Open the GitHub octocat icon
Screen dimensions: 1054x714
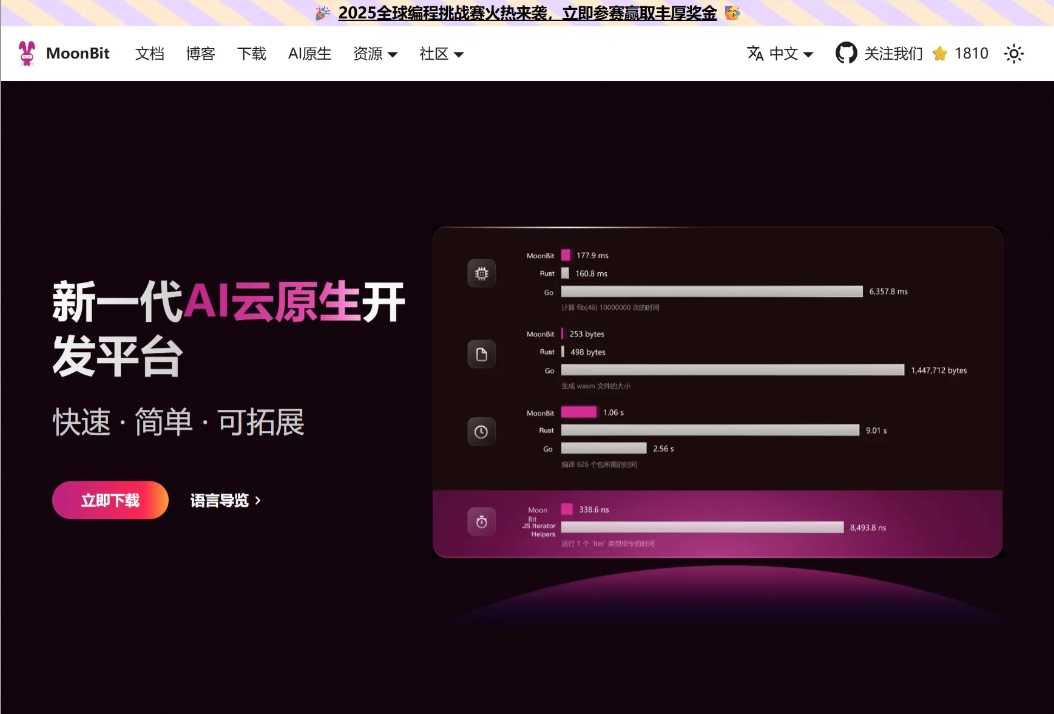(x=846, y=53)
